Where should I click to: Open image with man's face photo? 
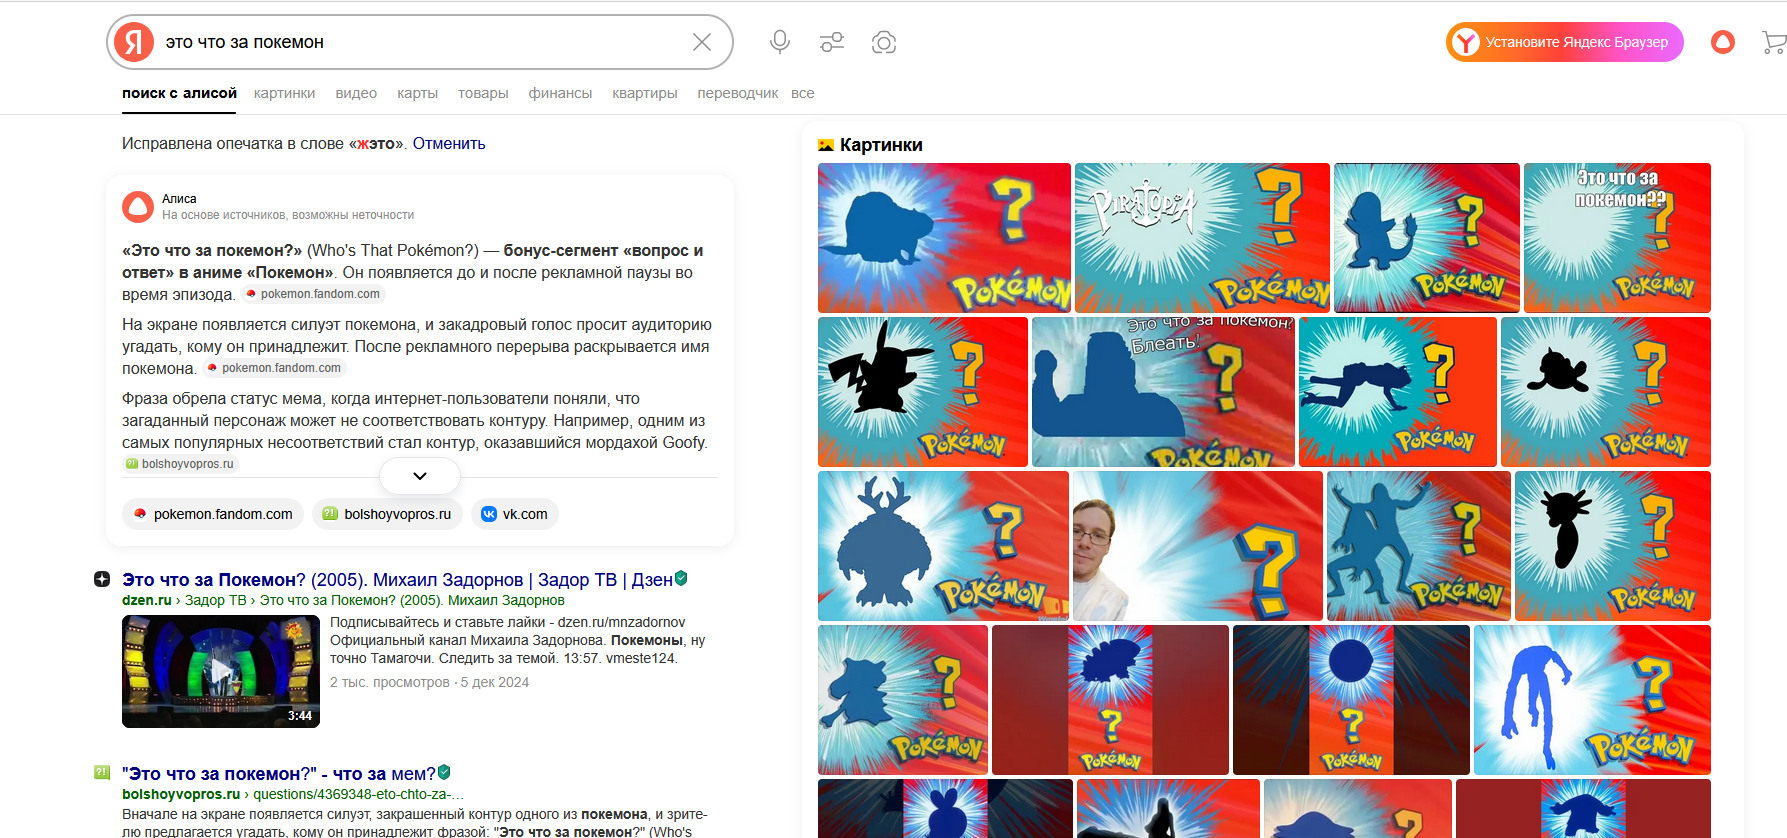(x=1198, y=546)
